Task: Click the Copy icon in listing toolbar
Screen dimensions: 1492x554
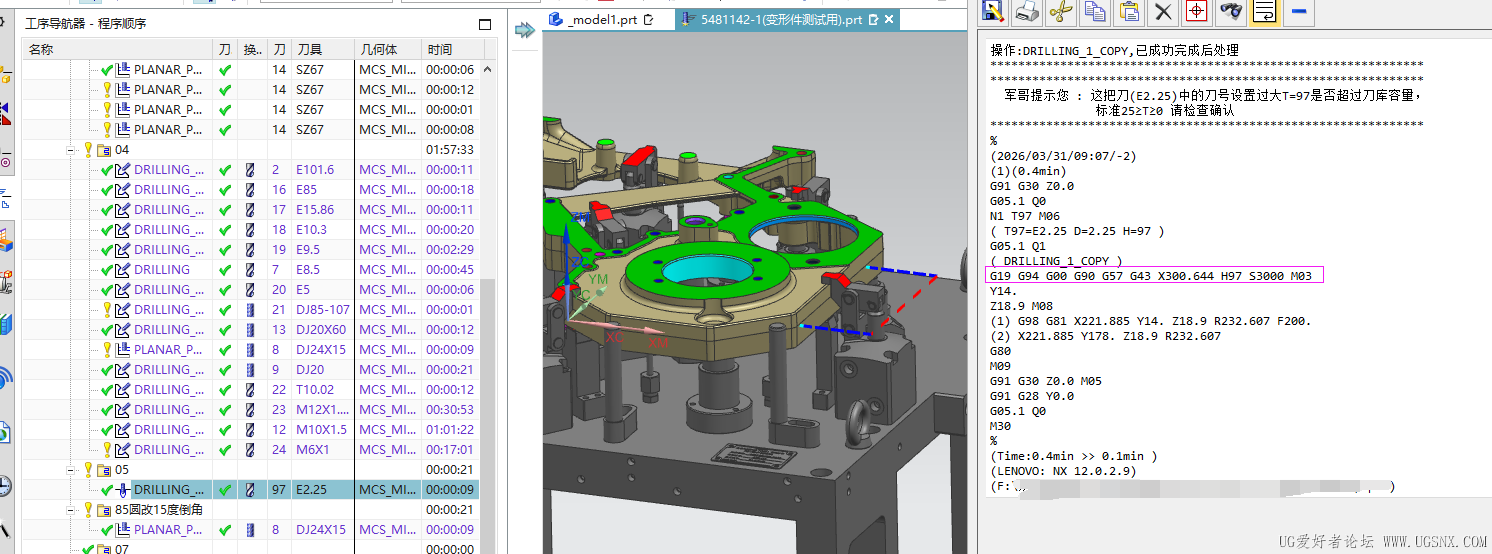Action: [x=1095, y=11]
